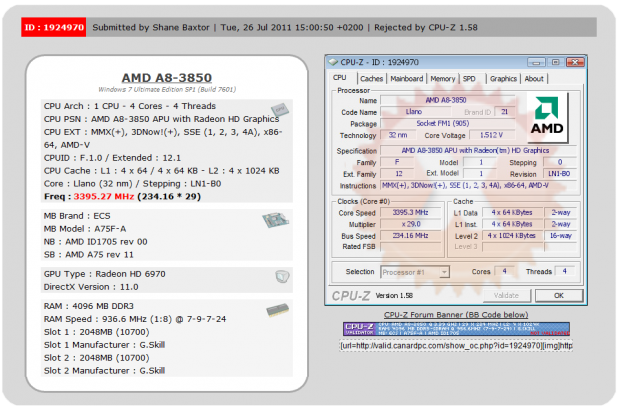Click the Specification field text
Image resolution: width=620 pixels, height=409 pixels.
[x=478, y=150]
